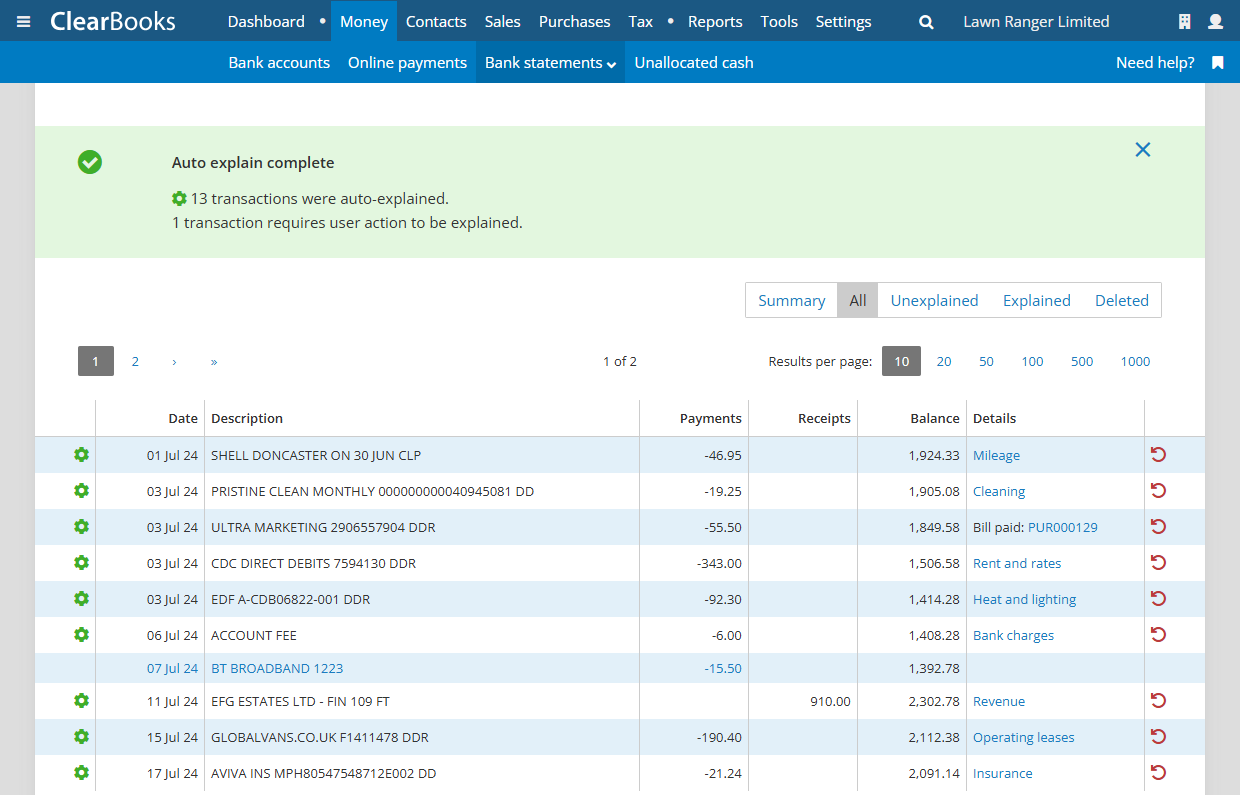Undo explanation for EDF A-CDB06822-001 row

click(1158, 599)
